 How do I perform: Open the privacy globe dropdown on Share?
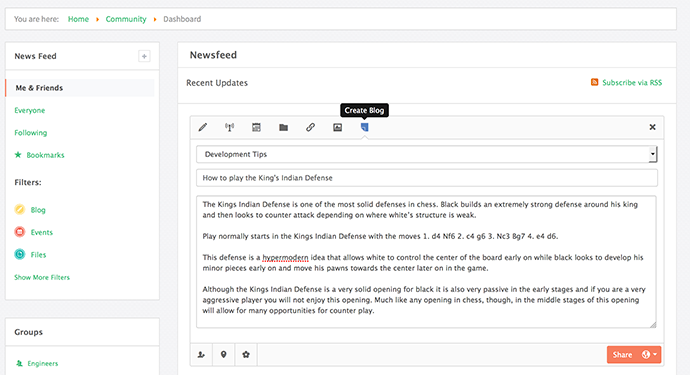650,354
